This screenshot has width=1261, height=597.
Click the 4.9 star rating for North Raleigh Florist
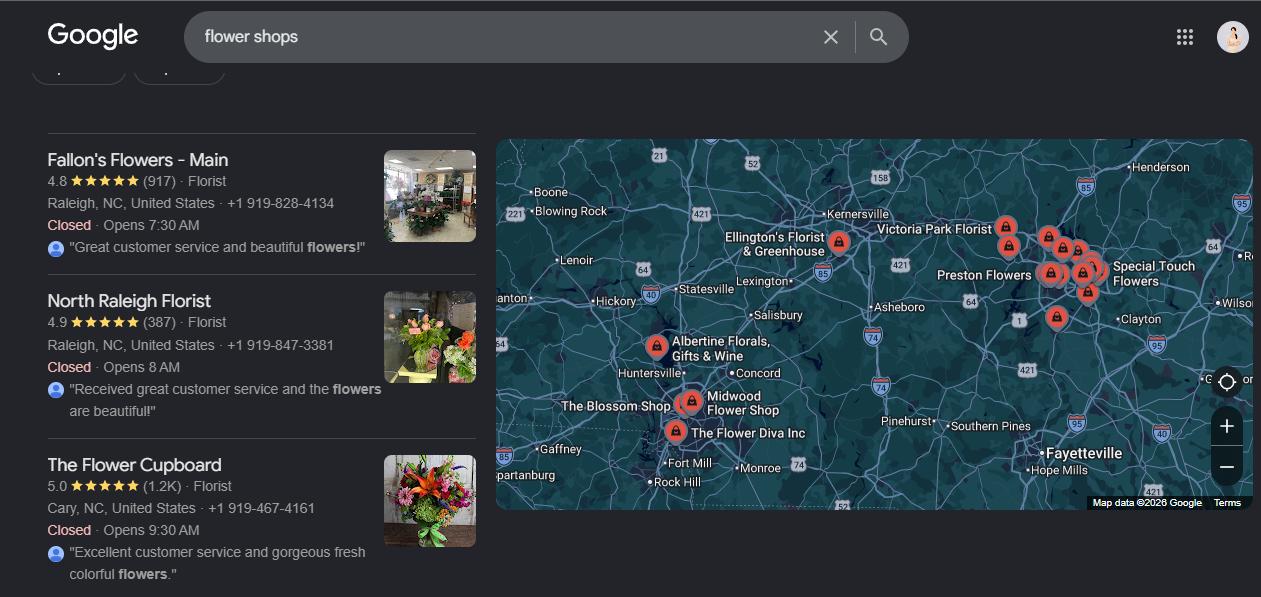(111, 322)
